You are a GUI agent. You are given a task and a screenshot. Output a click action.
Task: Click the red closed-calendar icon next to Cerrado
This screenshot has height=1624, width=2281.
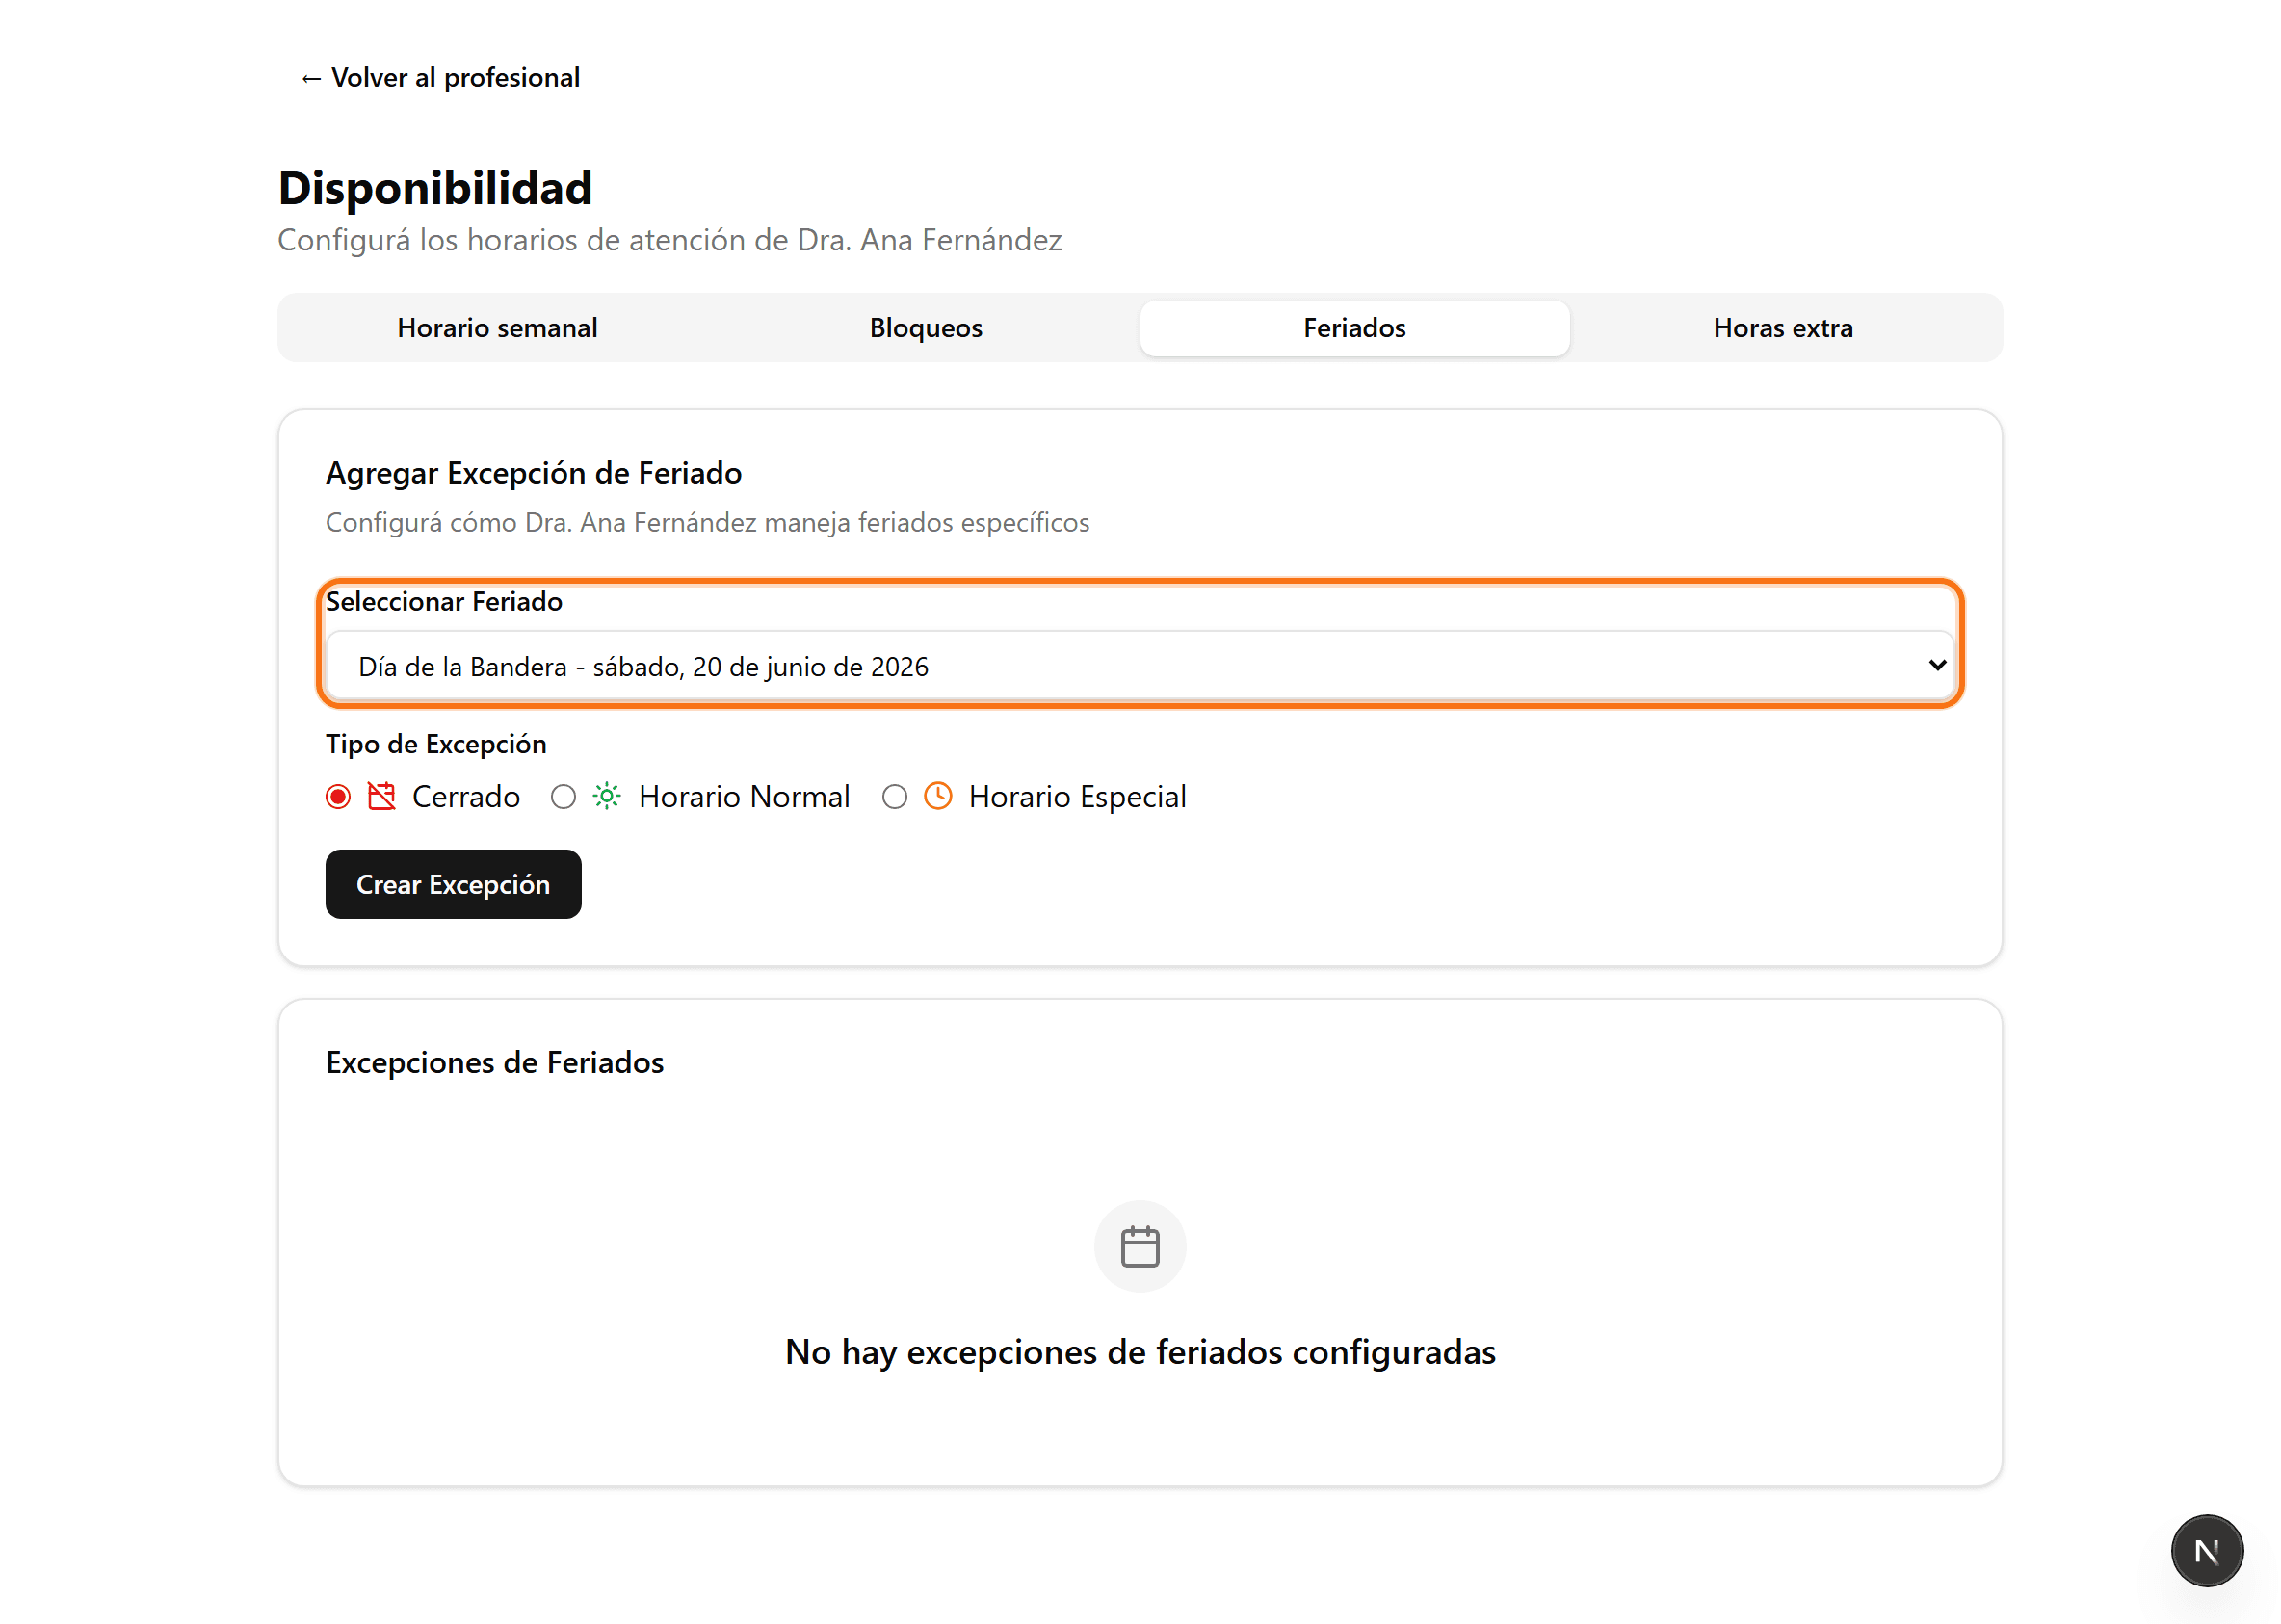[381, 796]
